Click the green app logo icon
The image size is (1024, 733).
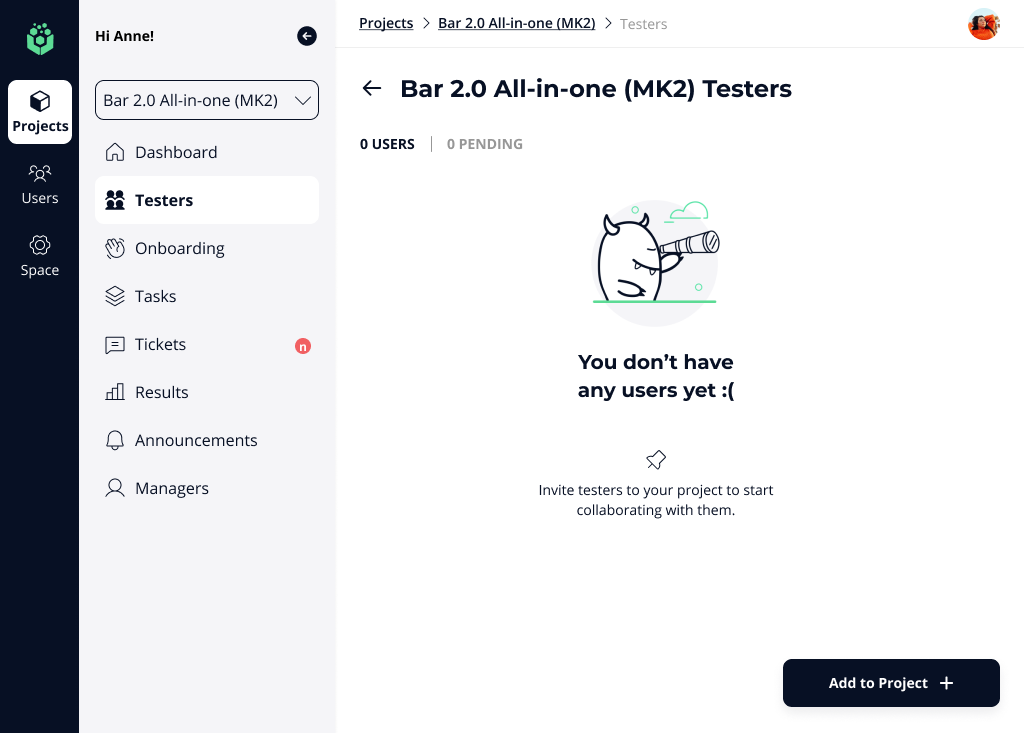coord(39,39)
